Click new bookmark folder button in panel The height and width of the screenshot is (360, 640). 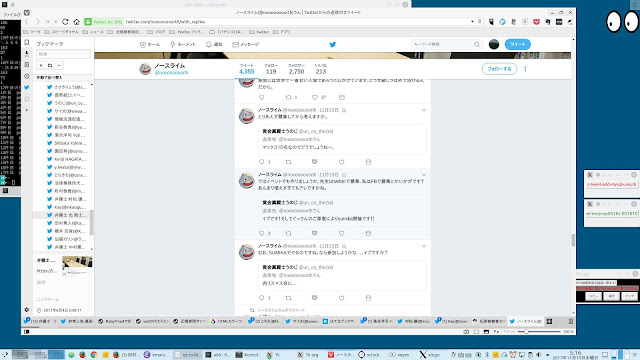(x=50, y=65)
